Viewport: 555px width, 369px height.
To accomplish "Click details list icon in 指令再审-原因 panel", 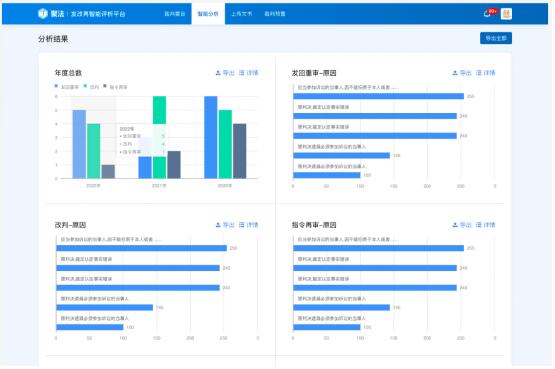I will click(479, 225).
